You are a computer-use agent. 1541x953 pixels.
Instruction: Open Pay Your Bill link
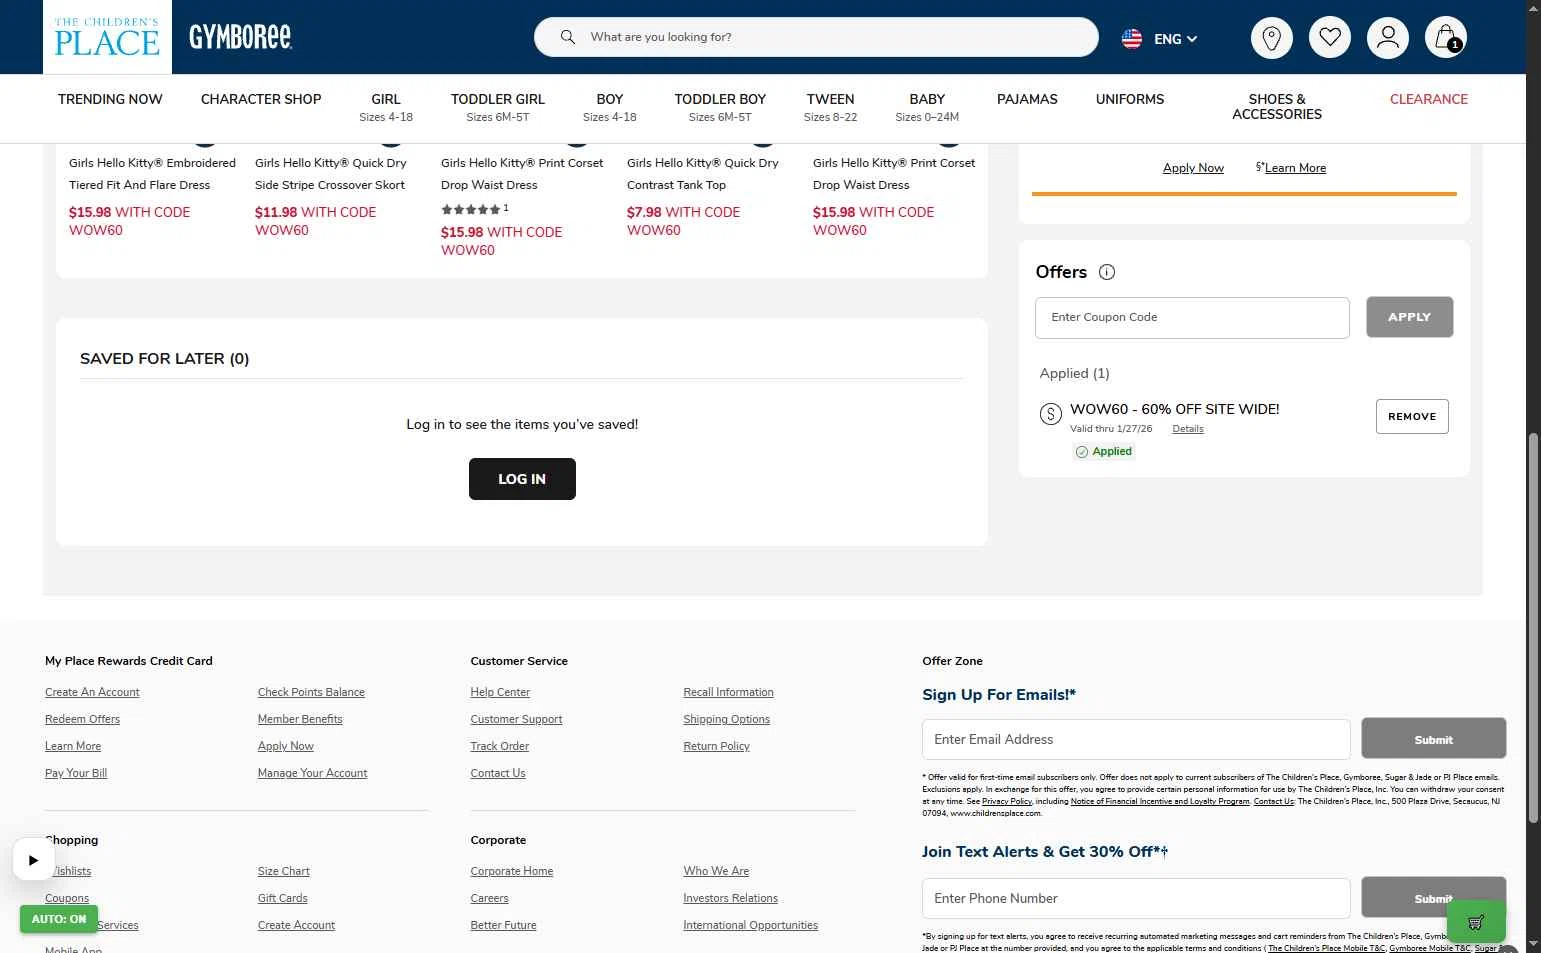76,773
